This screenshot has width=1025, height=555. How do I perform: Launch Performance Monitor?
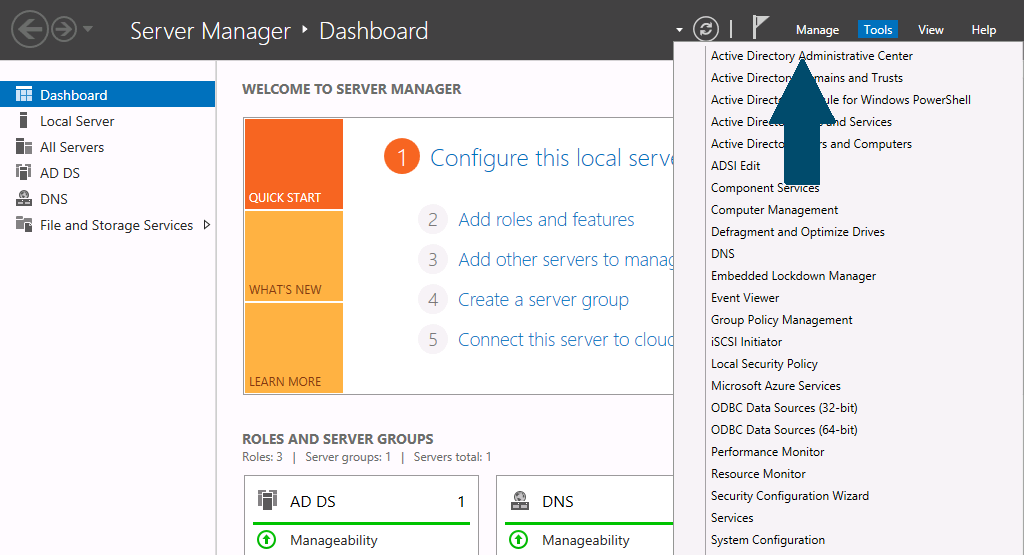[767, 452]
